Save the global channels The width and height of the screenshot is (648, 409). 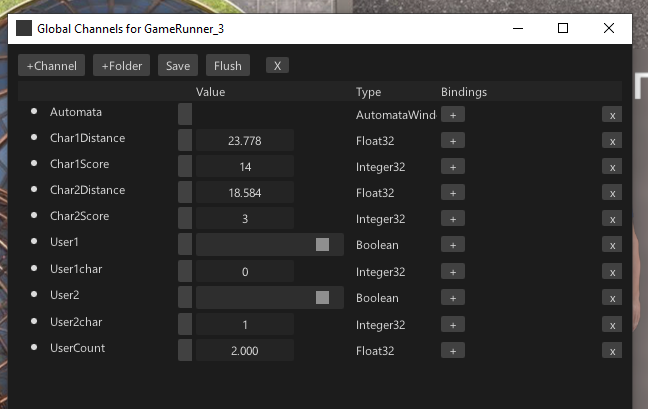(178, 65)
